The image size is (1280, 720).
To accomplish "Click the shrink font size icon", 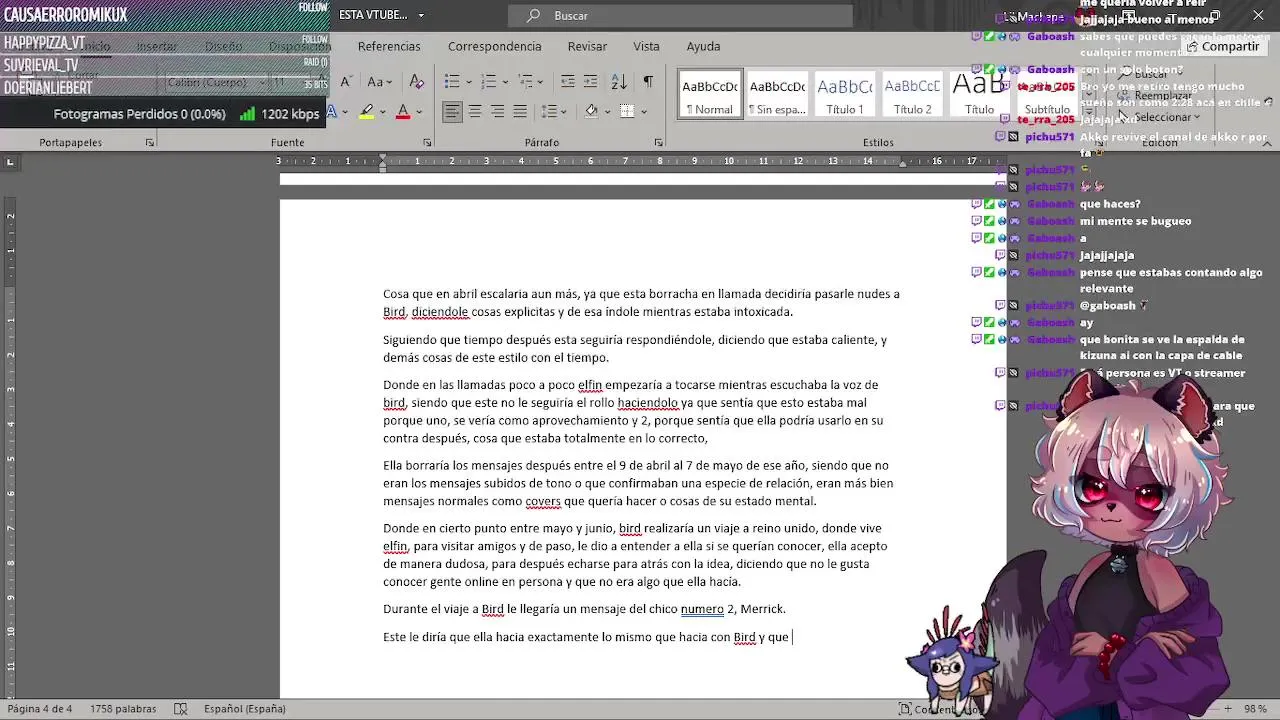I will point(345,82).
